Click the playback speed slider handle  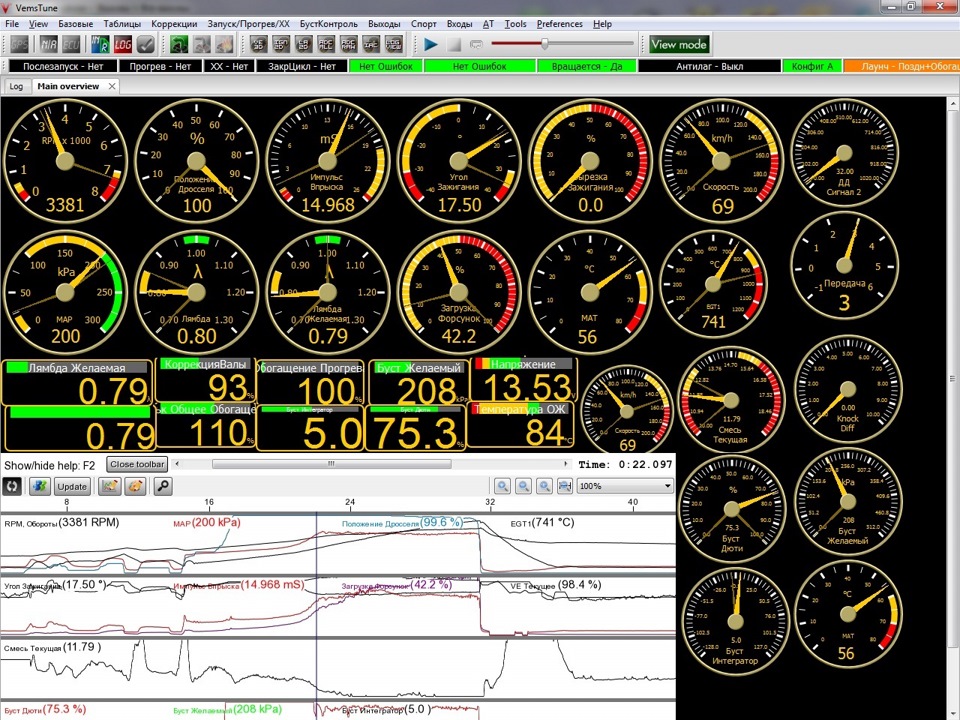tap(544, 44)
